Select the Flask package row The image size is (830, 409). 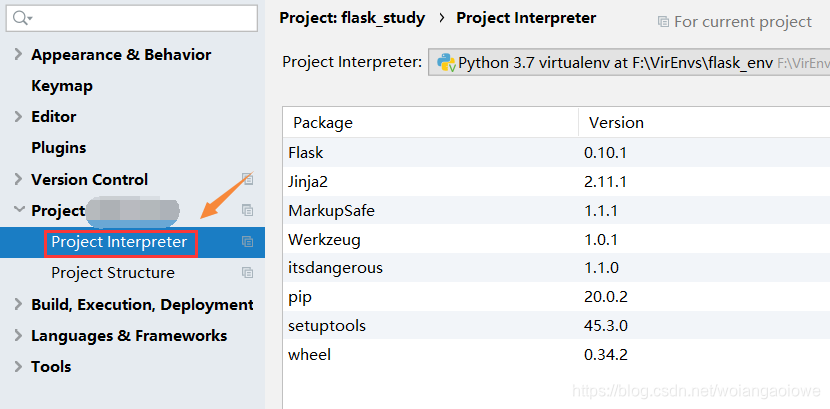[306, 153]
